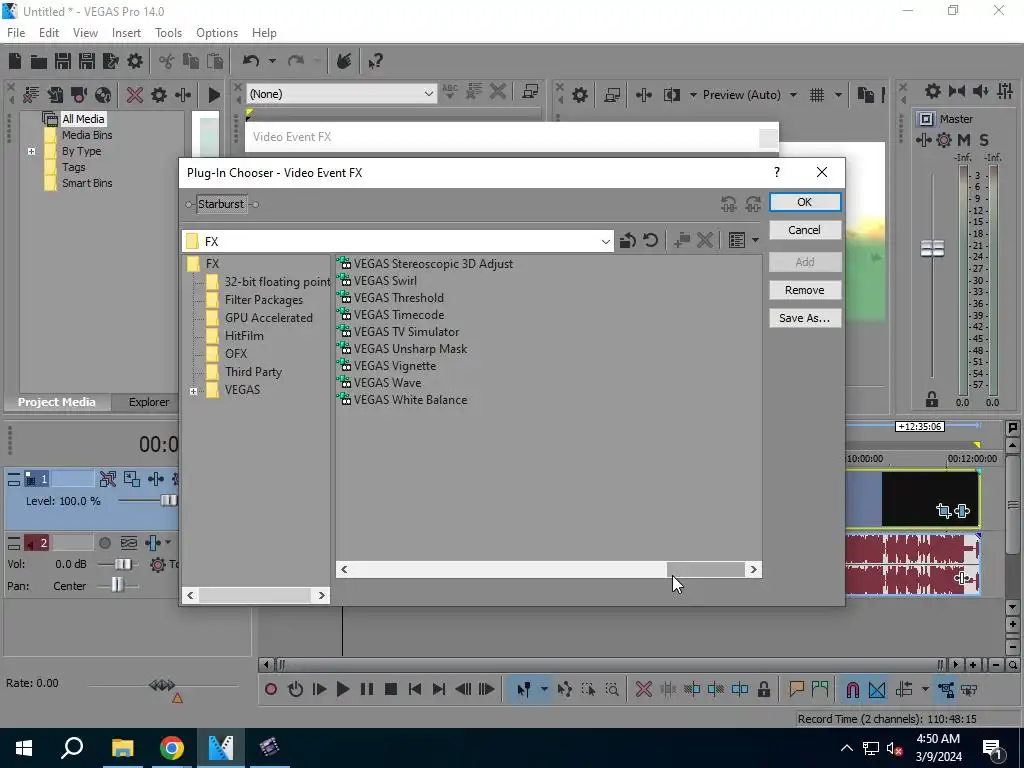Click Go to Start transport button
This screenshot has width=1024, height=768.
[x=415, y=689]
